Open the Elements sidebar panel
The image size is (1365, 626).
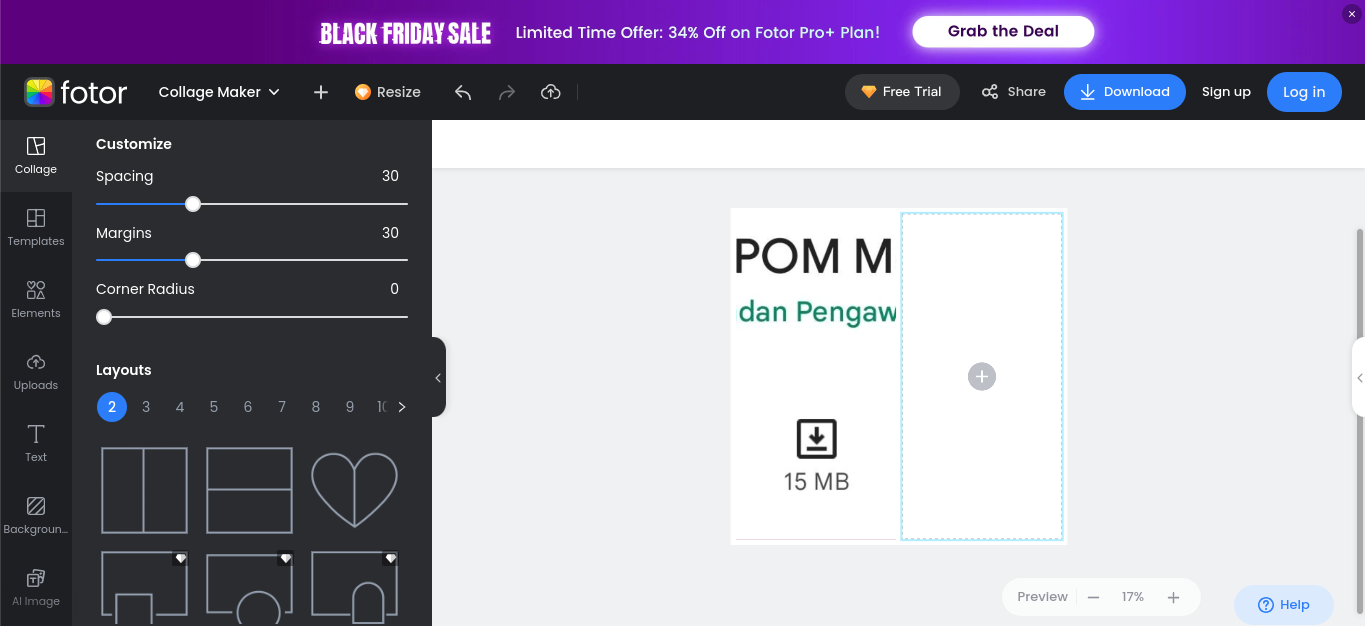point(36,299)
